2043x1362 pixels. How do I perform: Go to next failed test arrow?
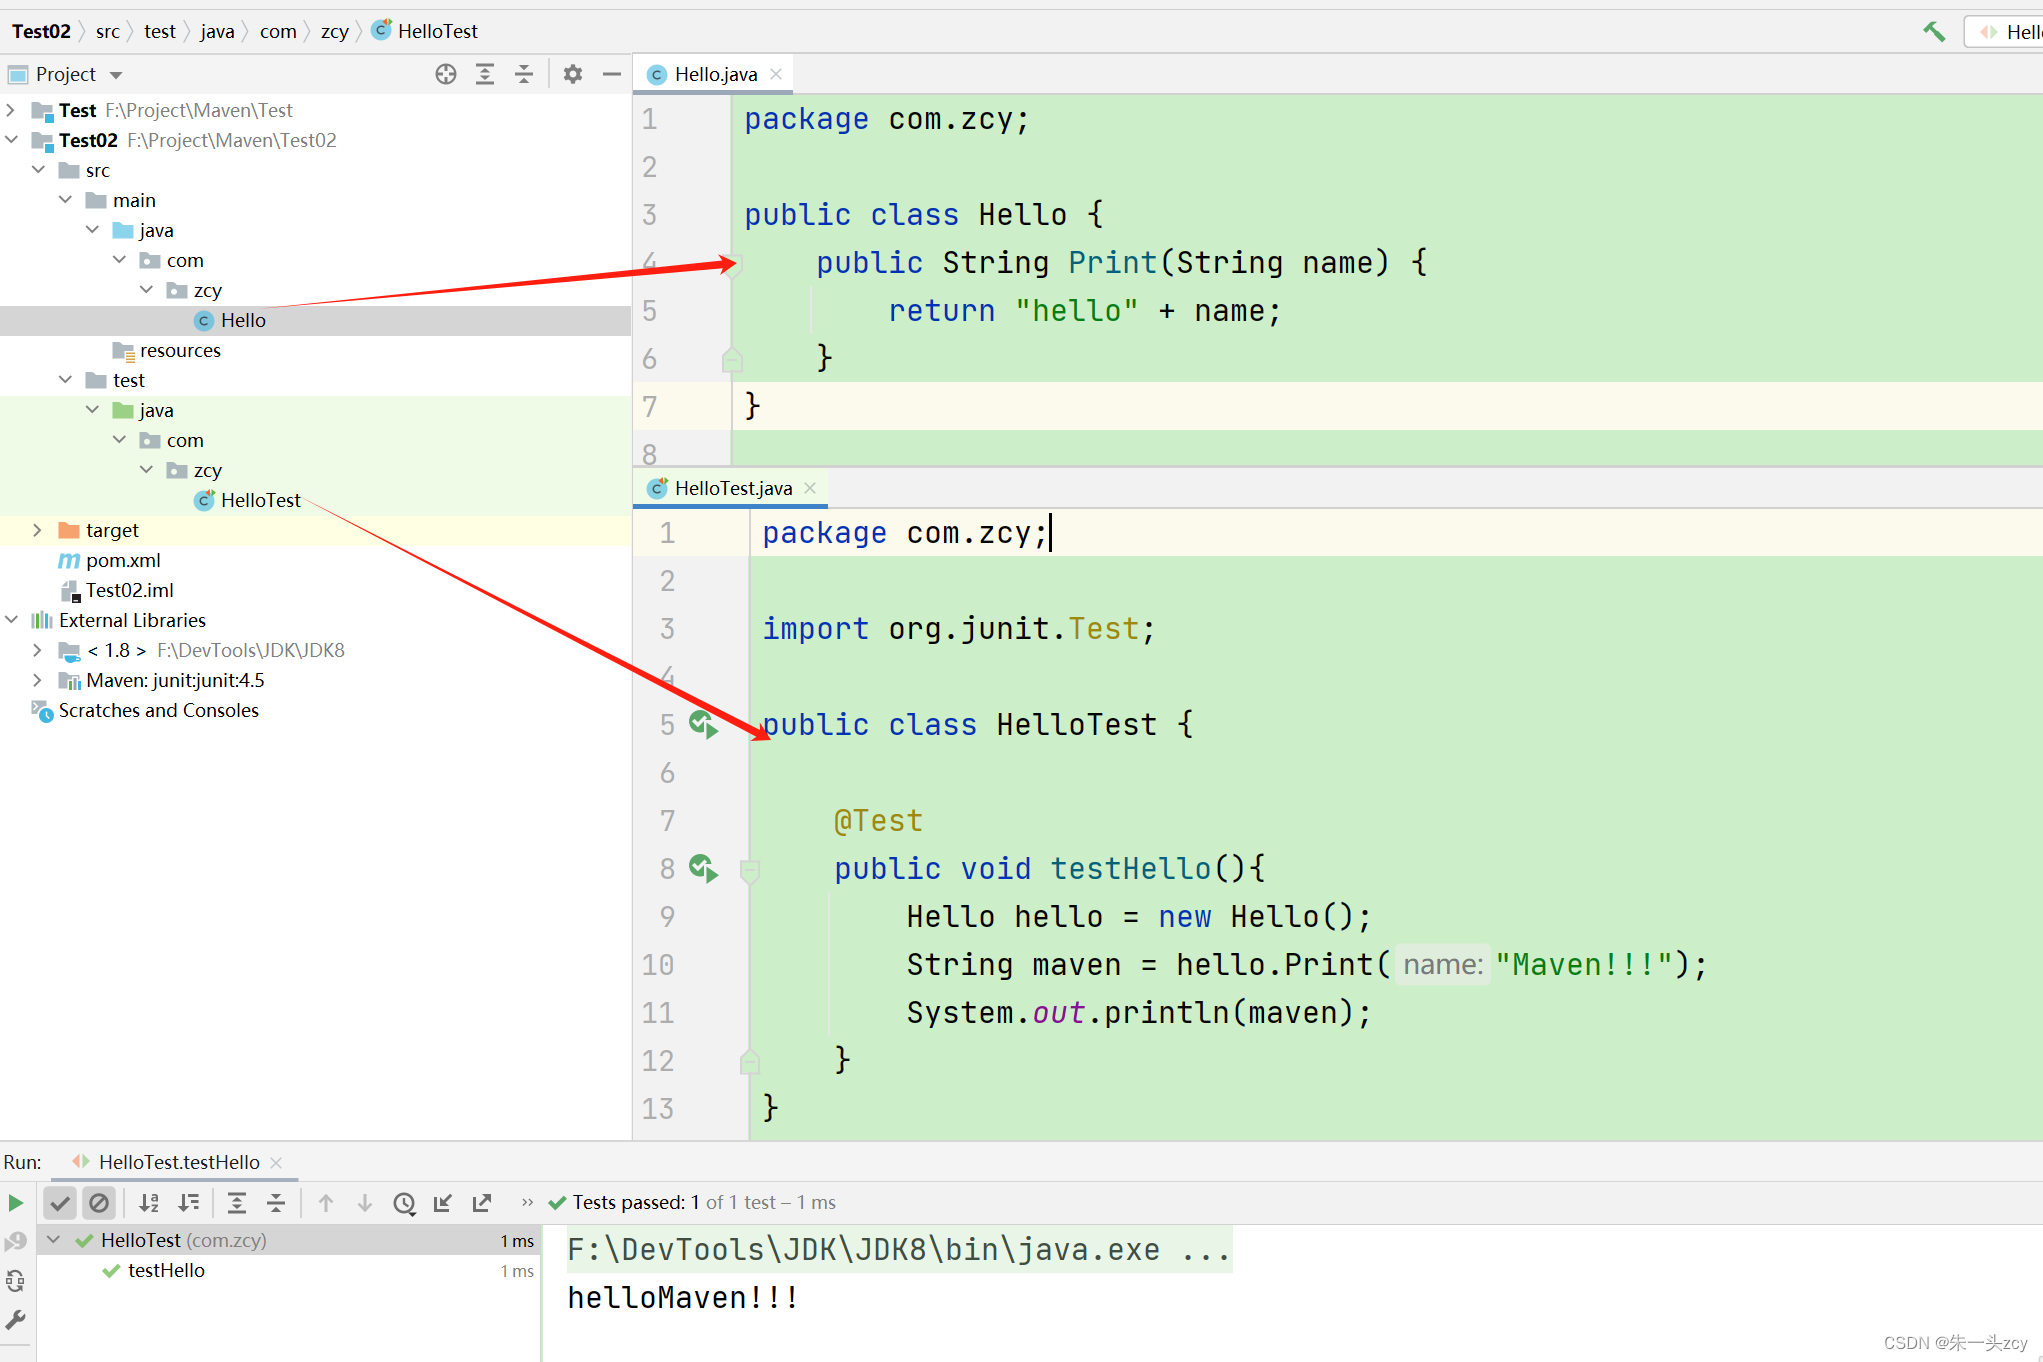(x=365, y=1203)
